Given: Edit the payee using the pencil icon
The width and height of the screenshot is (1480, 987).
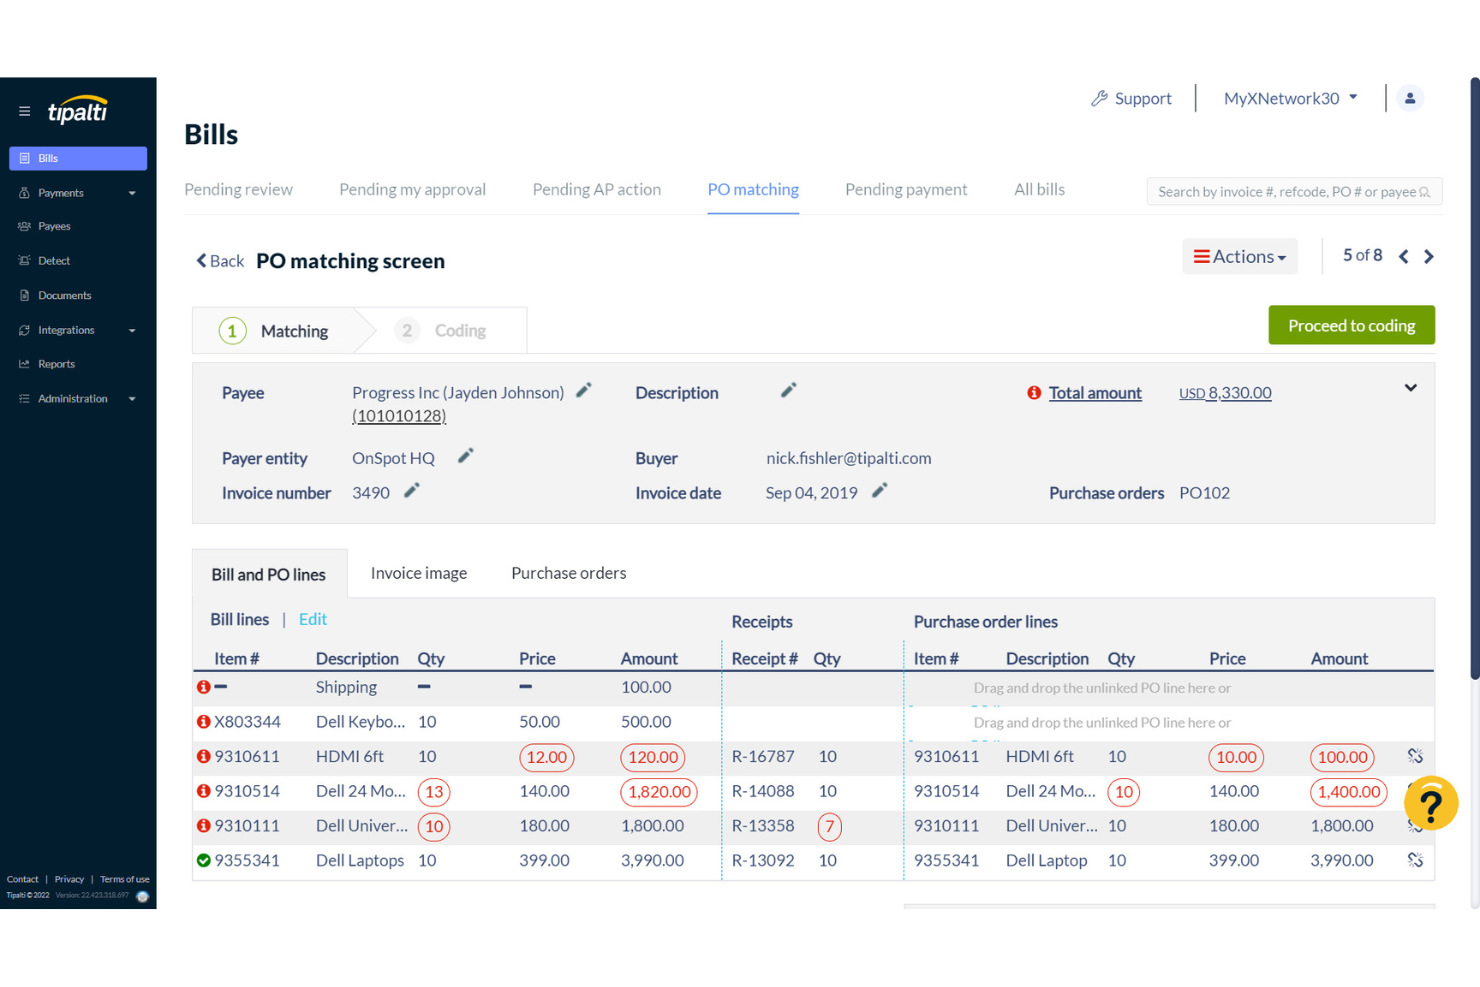Looking at the screenshot, I should (x=583, y=390).
